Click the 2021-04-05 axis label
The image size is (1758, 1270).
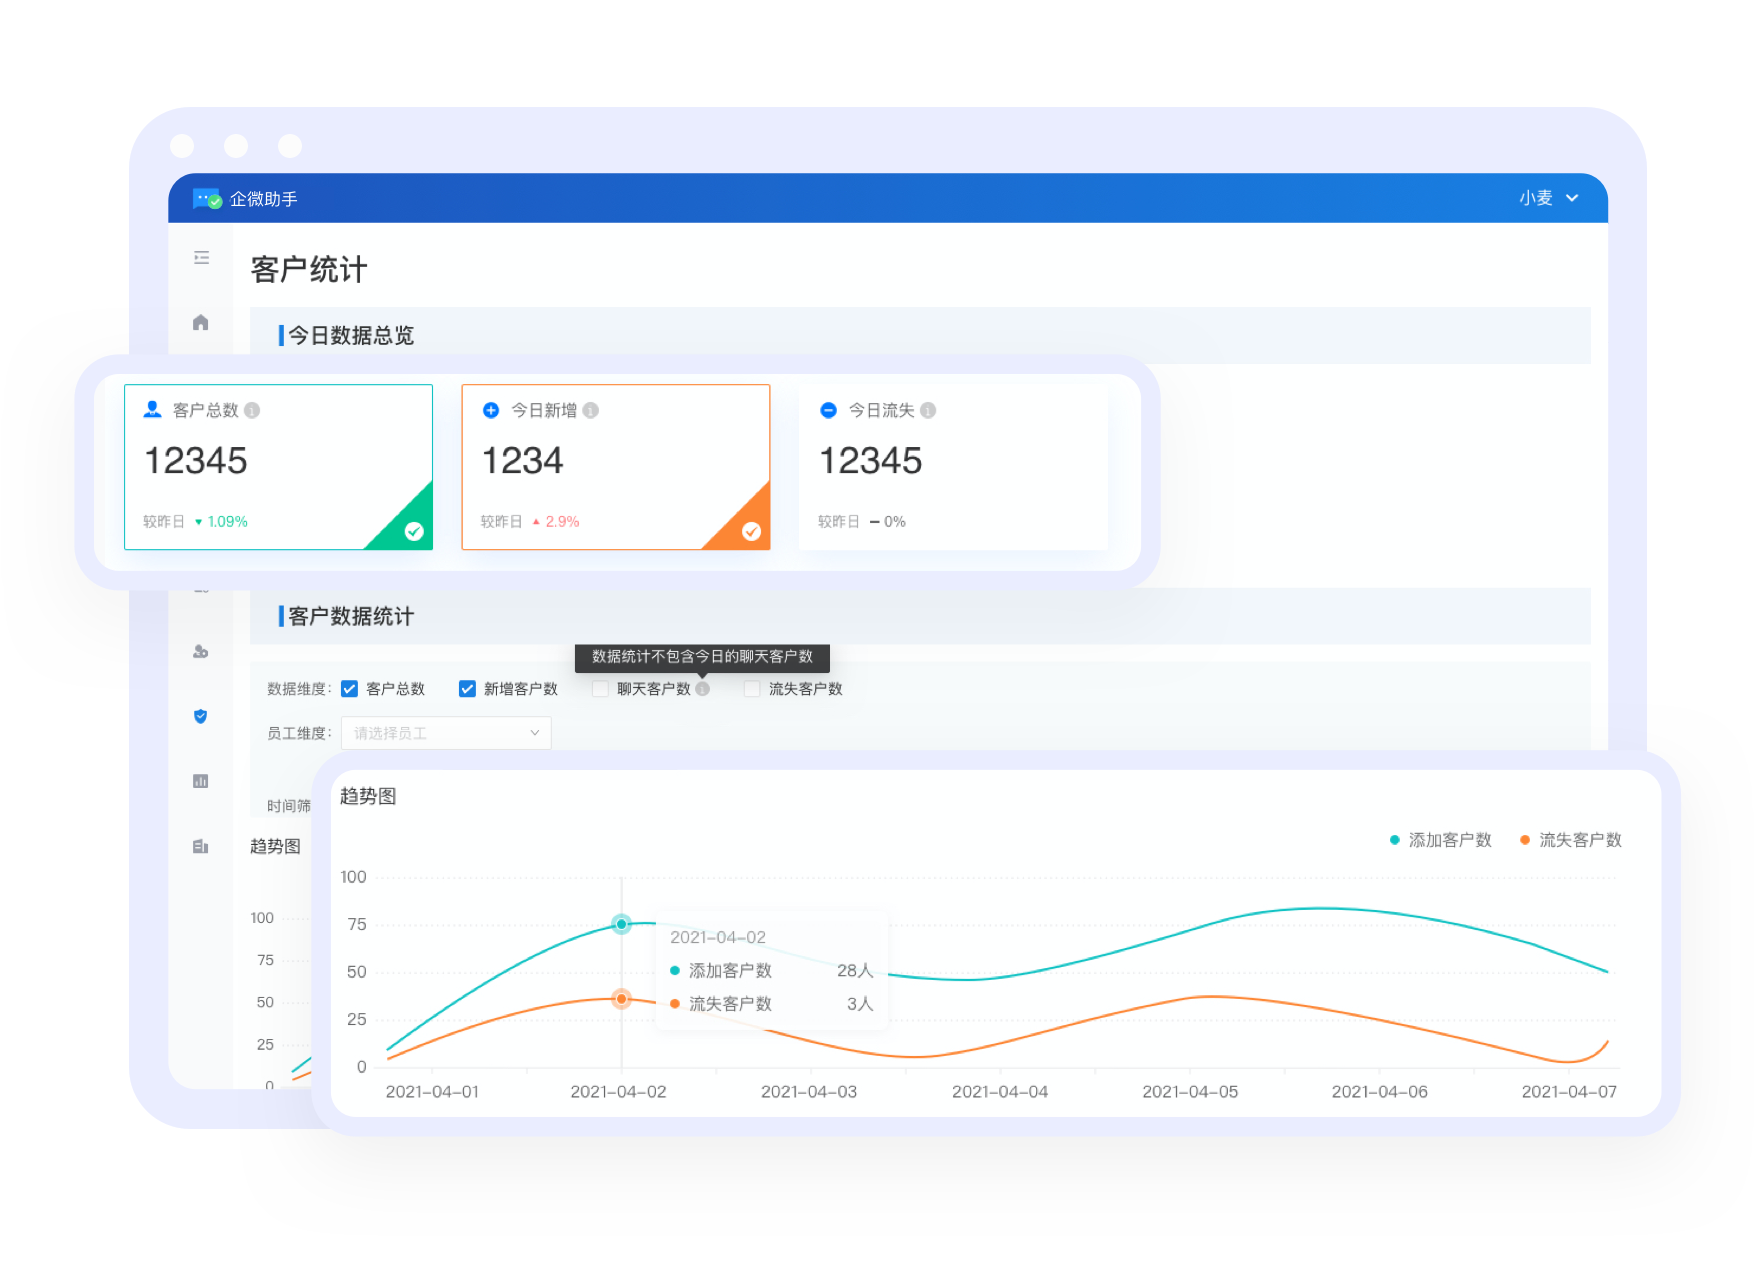click(1190, 1092)
